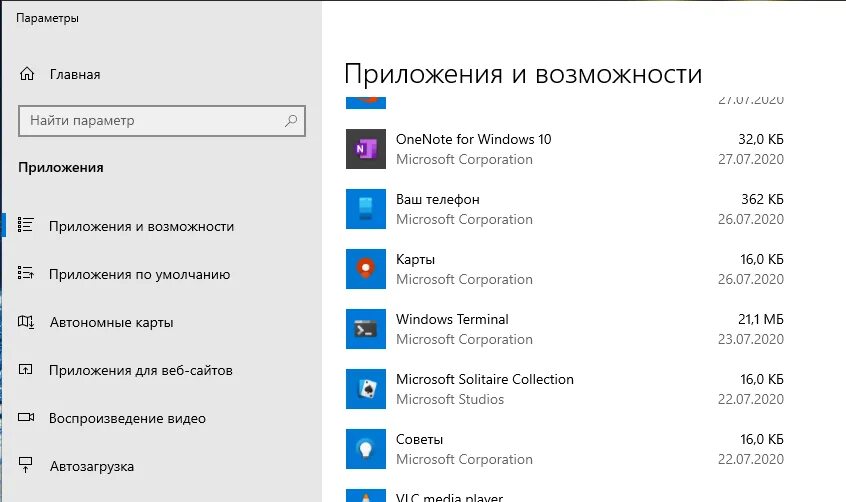This screenshot has height=502, width=846.
Task: Click the magnifier icon in search box
Action: point(291,120)
